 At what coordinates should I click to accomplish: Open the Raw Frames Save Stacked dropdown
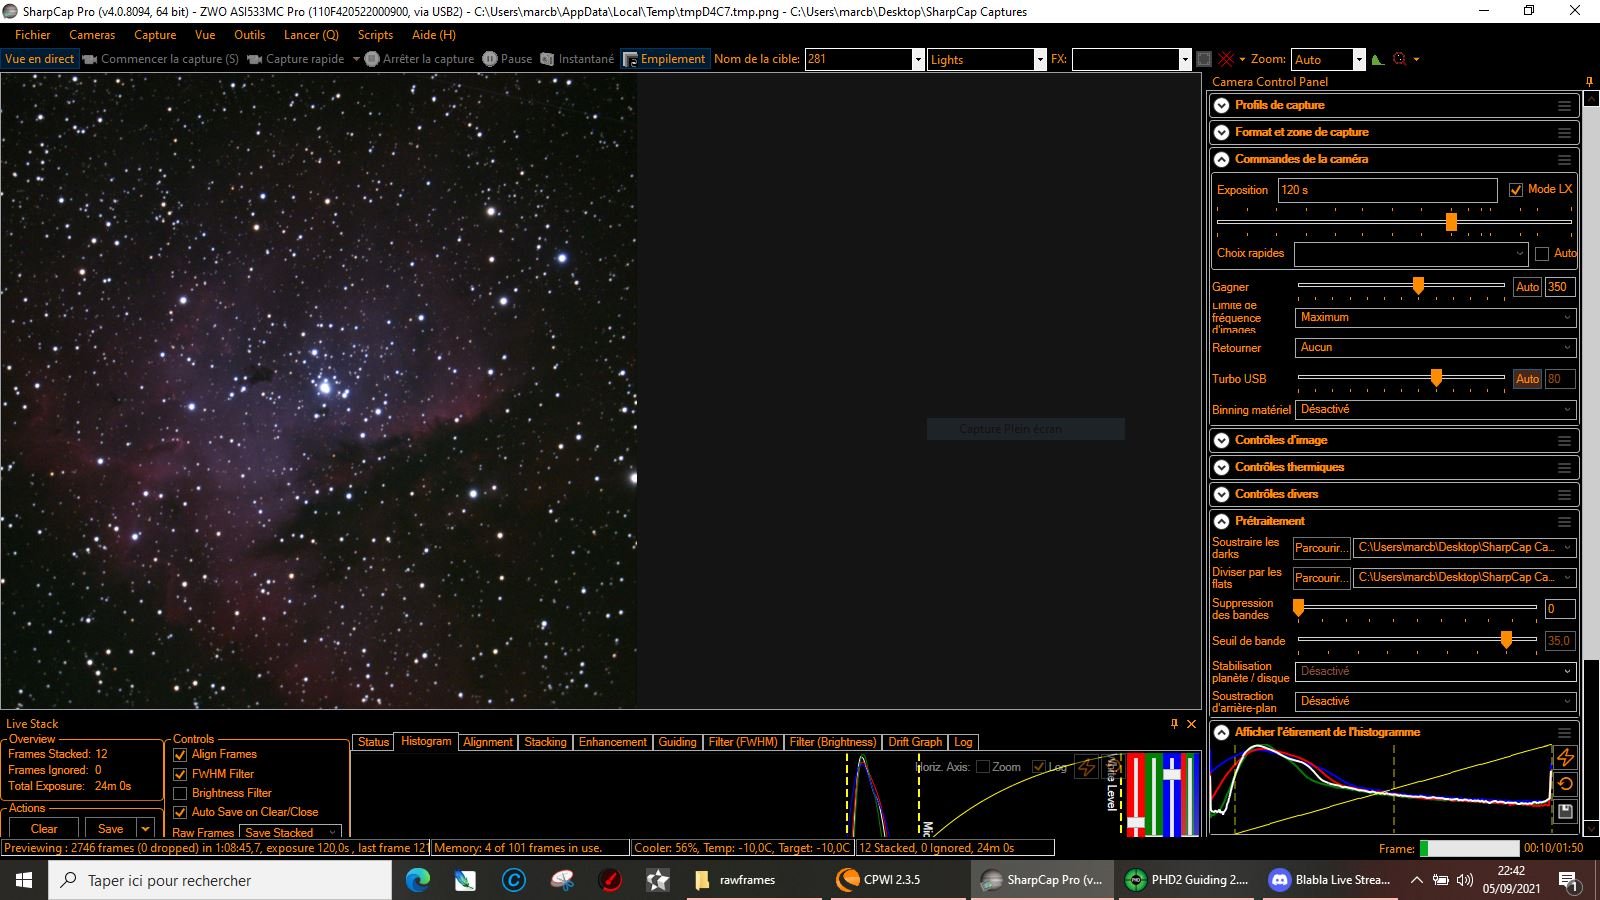point(291,832)
